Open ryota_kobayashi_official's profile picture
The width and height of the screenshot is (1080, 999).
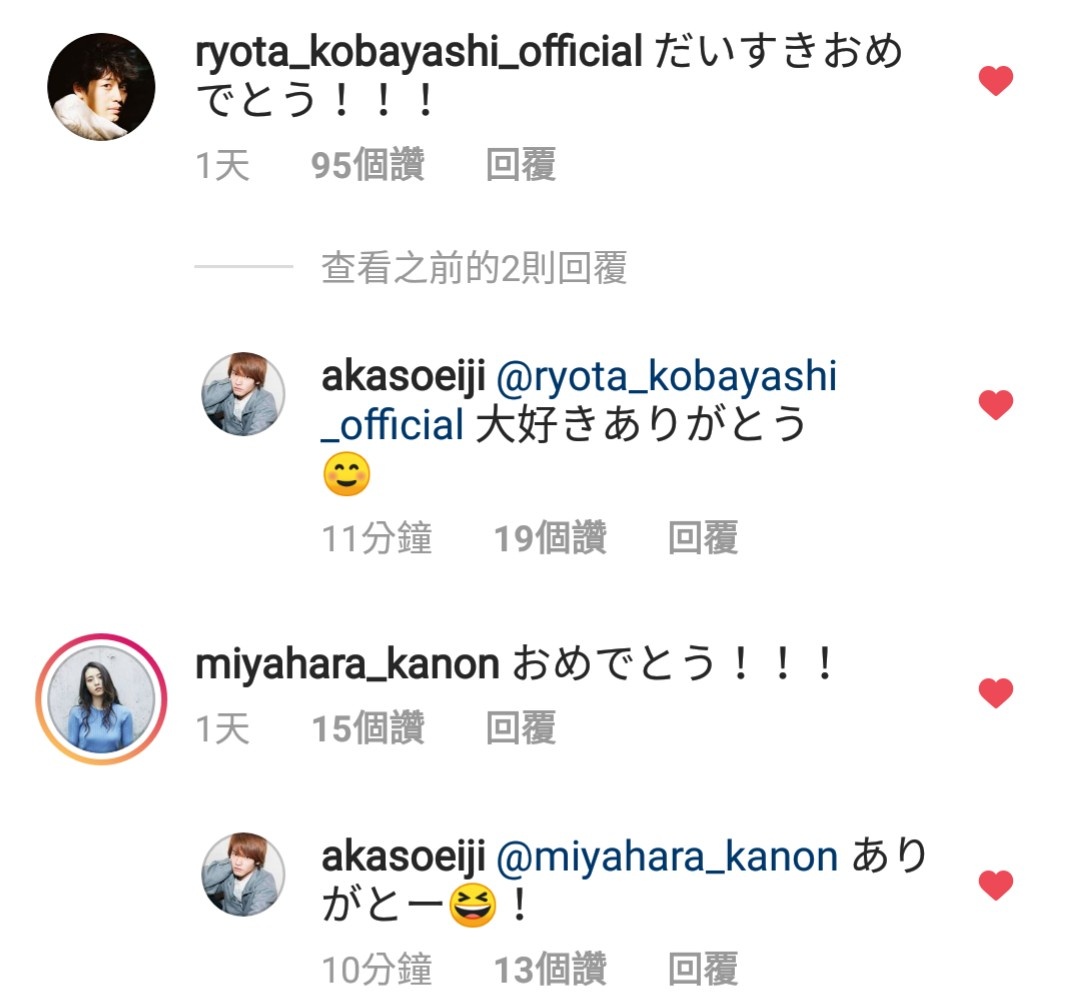101,87
